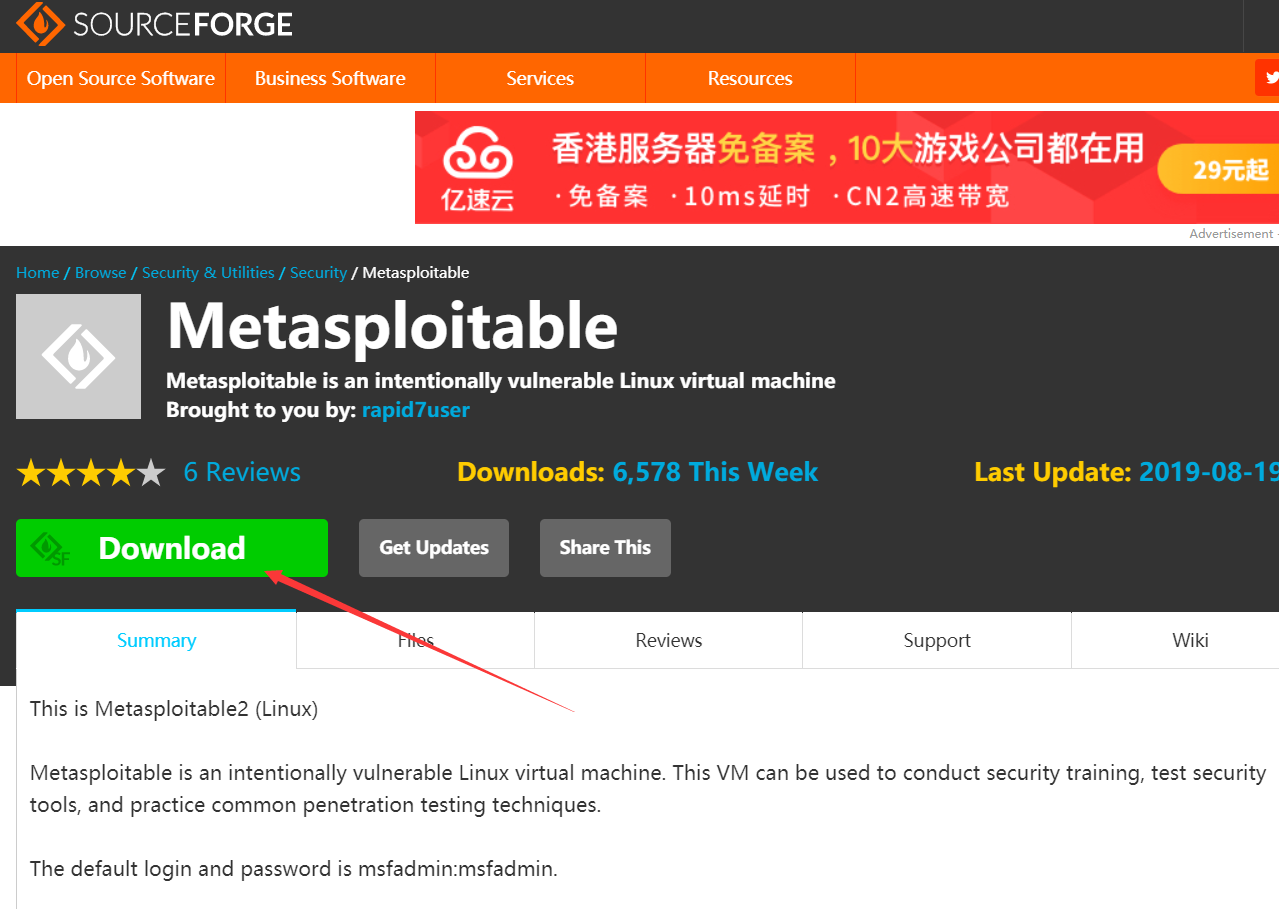Click the Share This button
This screenshot has height=909, width=1279.
[x=604, y=548]
